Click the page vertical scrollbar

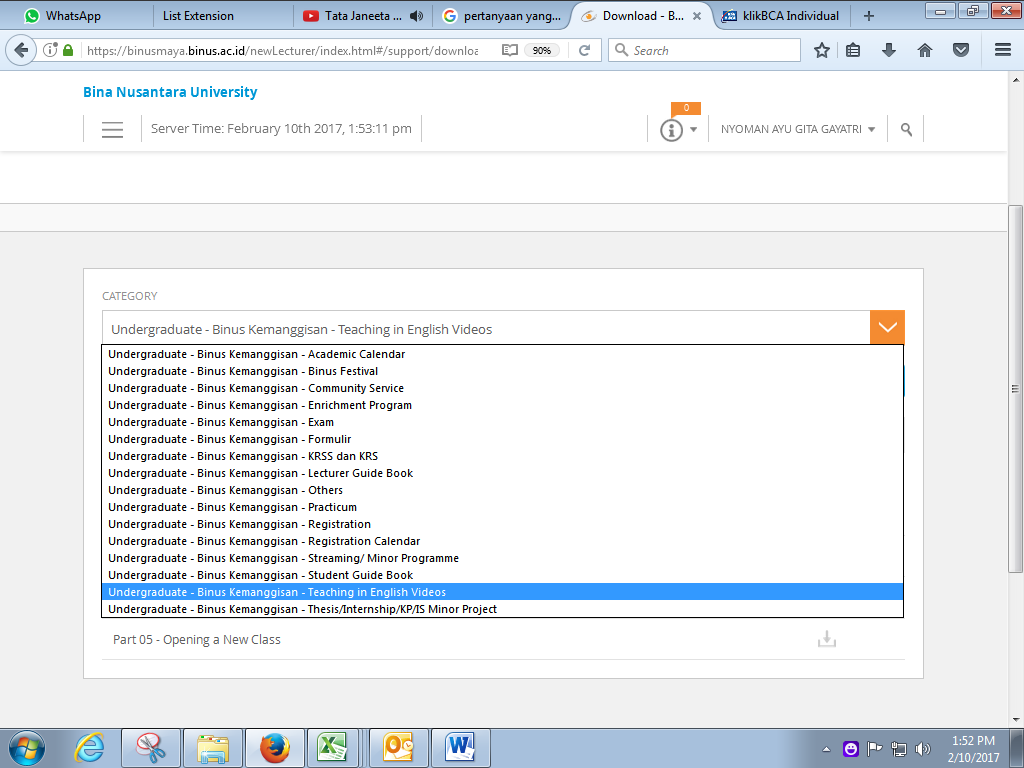[x=1015, y=390]
